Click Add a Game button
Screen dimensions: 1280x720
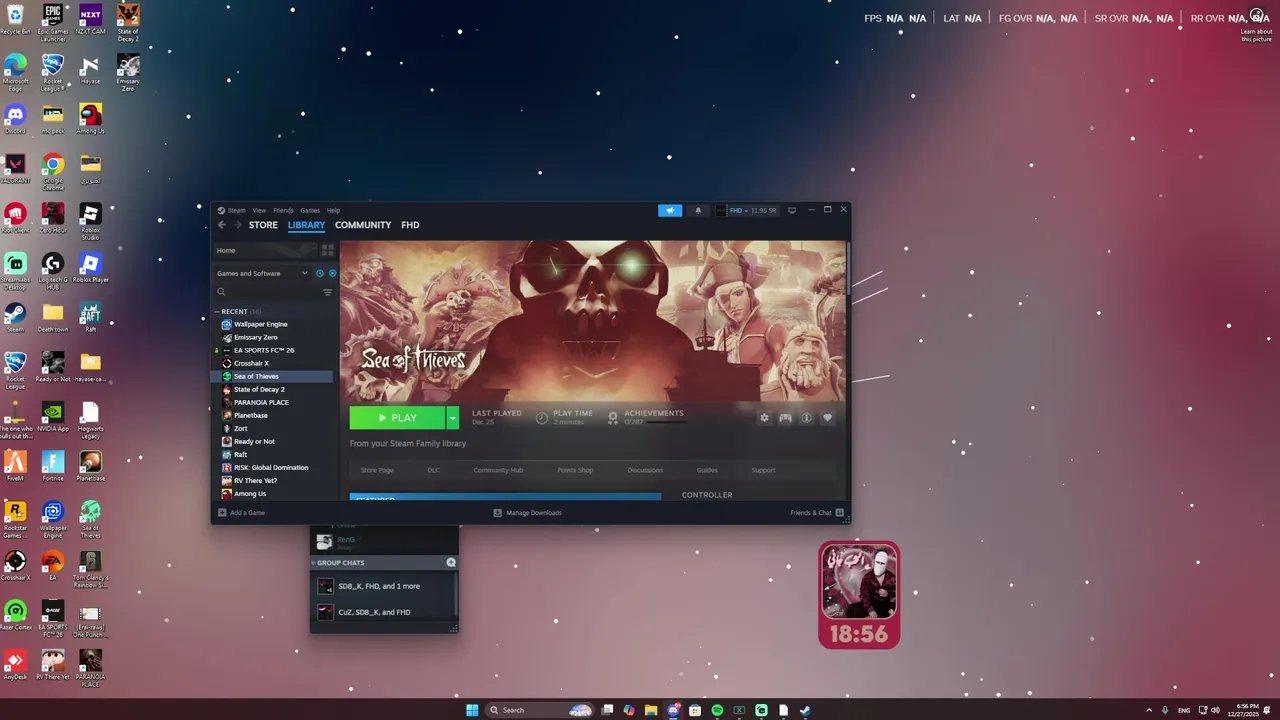pyautogui.click(x=242, y=513)
